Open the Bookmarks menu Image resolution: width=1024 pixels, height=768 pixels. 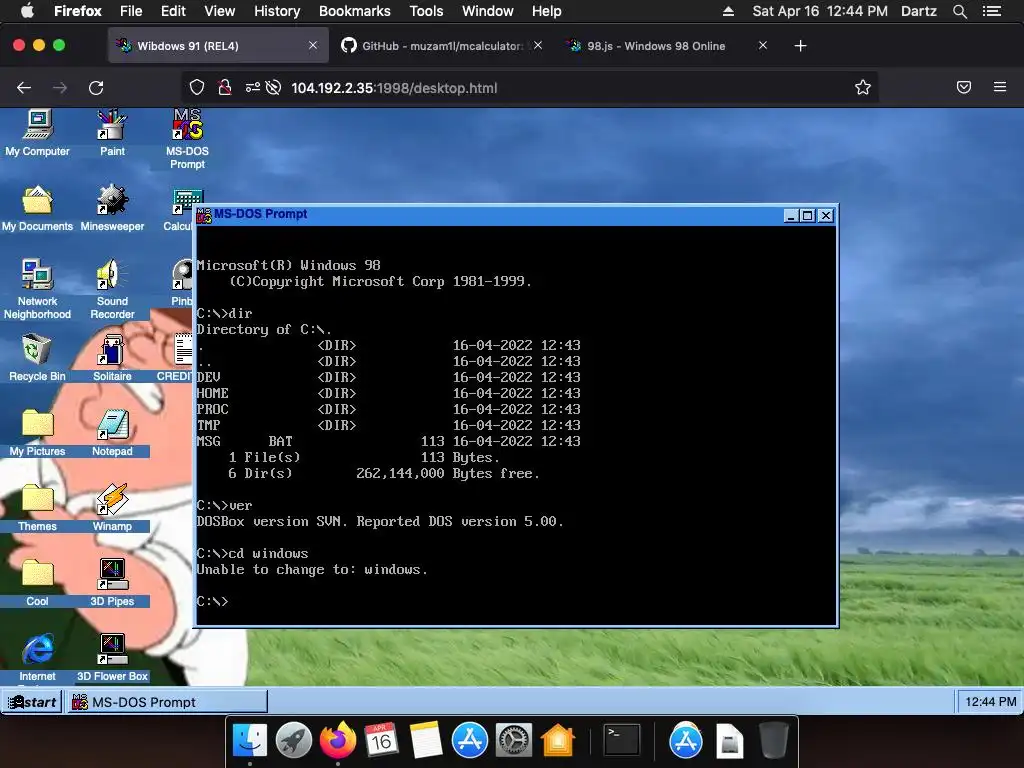[355, 11]
